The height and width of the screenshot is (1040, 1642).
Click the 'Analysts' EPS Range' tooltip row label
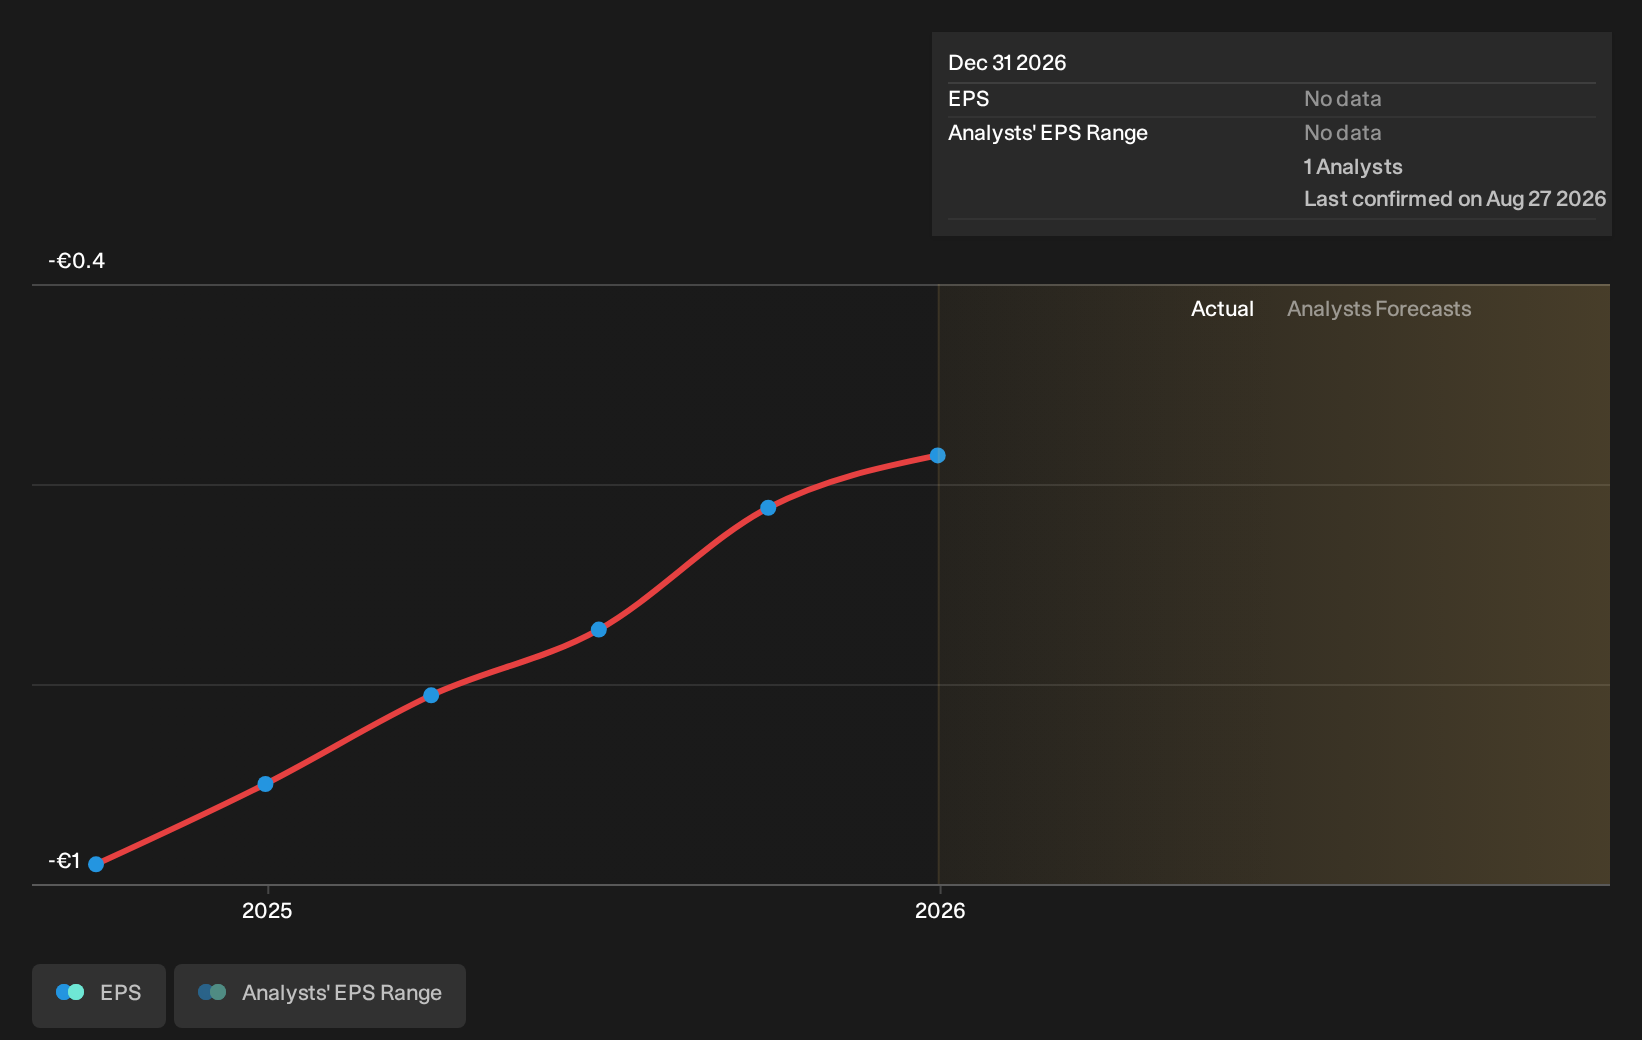(1048, 133)
